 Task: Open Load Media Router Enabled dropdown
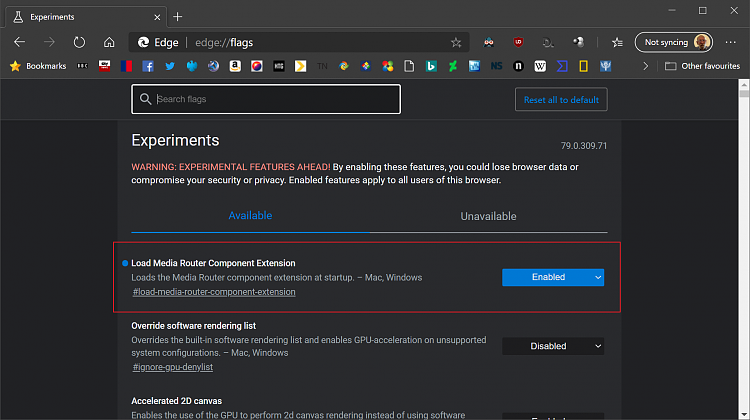(553, 277)
